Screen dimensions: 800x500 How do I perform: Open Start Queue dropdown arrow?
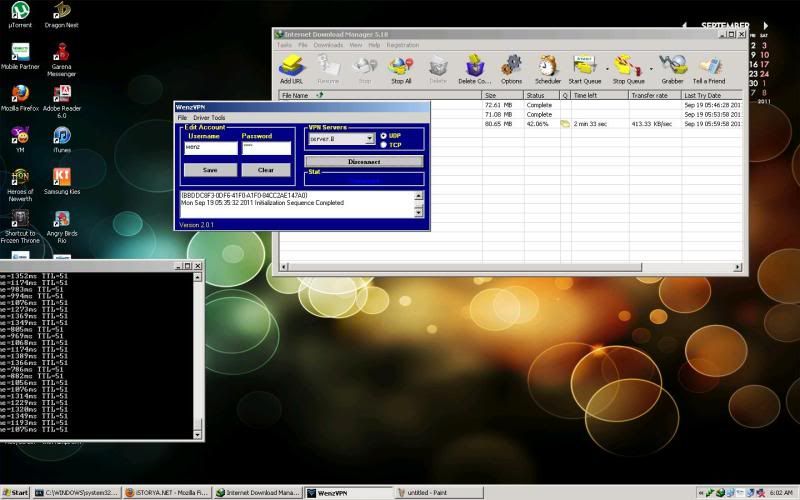(x=605, y=68)
